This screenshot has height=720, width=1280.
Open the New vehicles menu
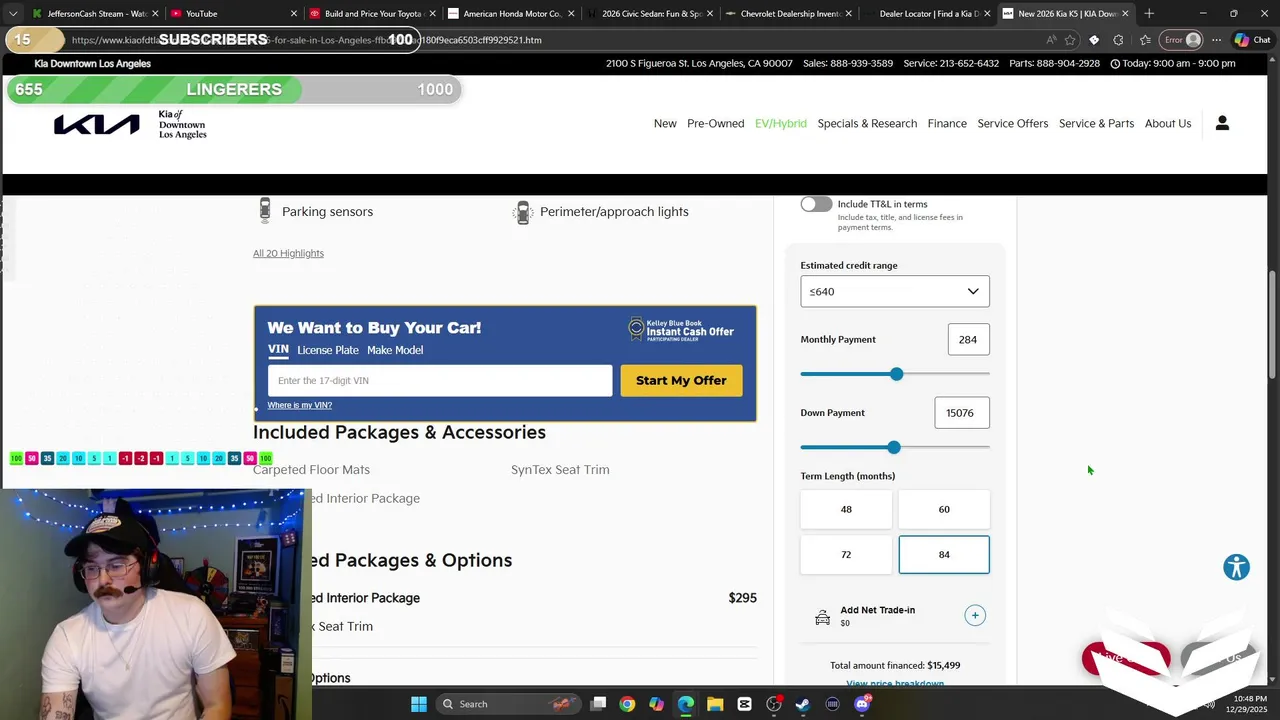click(665, 123)
